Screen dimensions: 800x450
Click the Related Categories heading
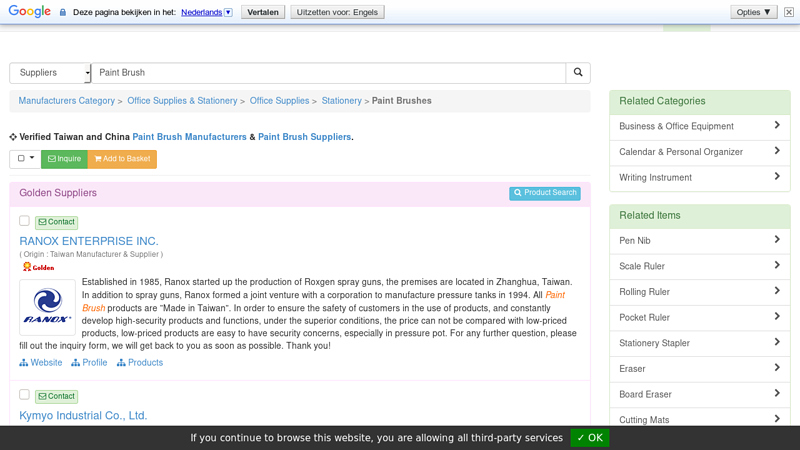[x=662, y=101]
